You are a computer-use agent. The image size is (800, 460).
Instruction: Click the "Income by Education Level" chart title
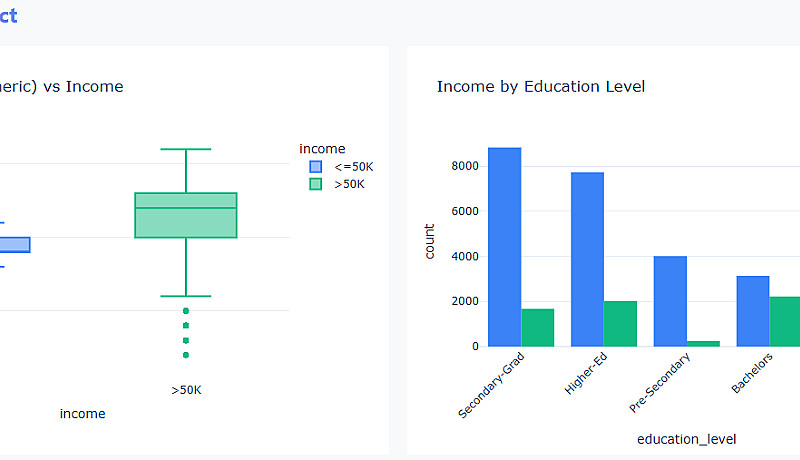[x=540, y=87]
